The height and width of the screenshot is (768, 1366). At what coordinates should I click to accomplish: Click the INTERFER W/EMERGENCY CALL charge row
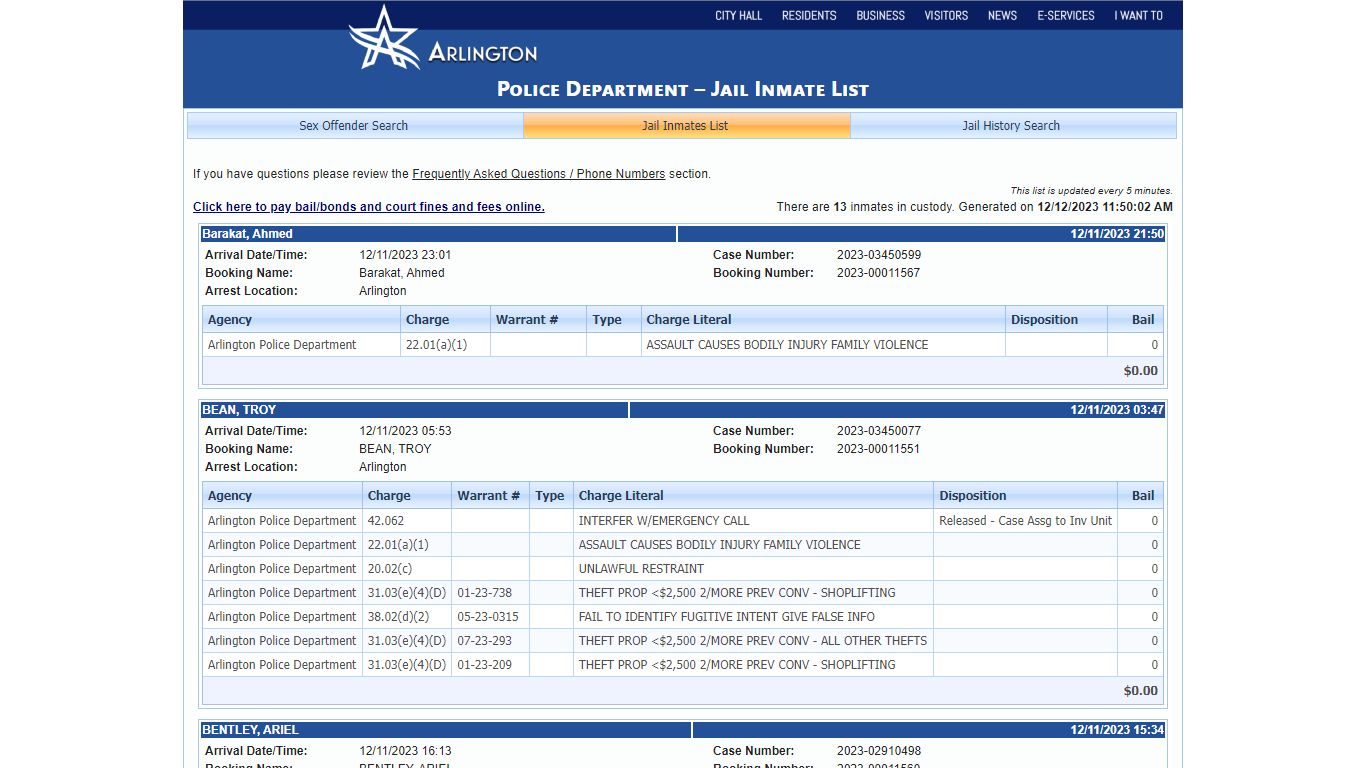(x=683, y=521)
